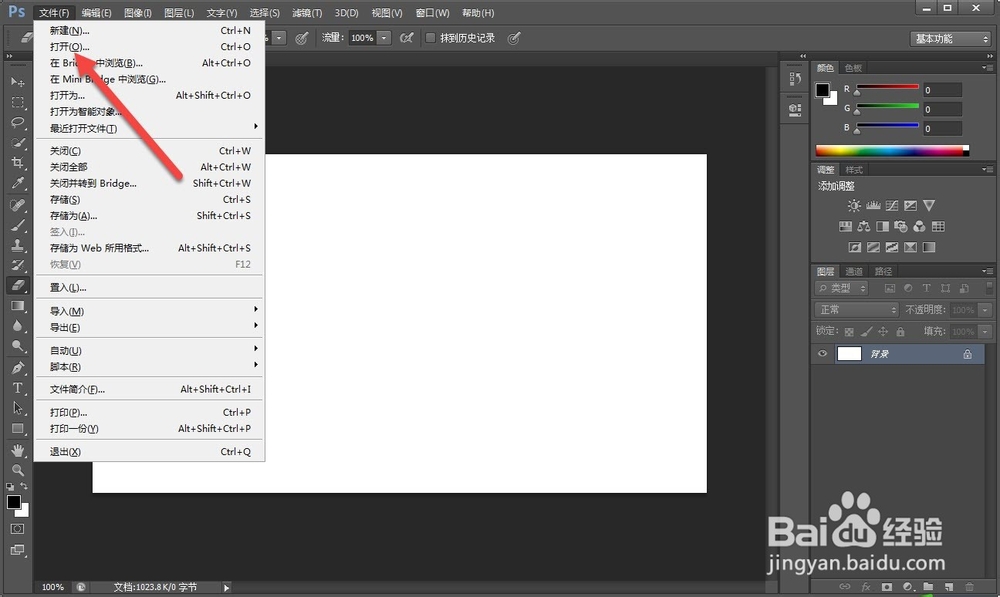Click the R red channel slider

[x=887, y=89]
